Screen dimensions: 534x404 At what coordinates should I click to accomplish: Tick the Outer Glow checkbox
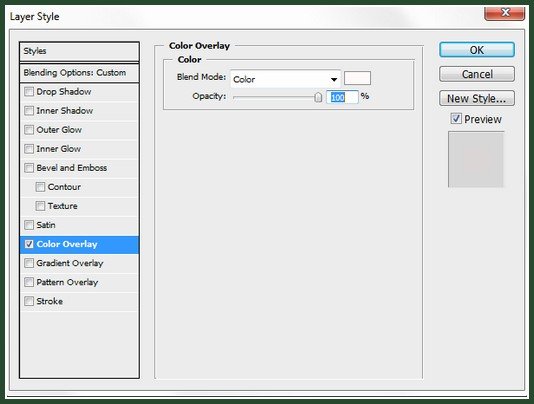pos(29,130)
